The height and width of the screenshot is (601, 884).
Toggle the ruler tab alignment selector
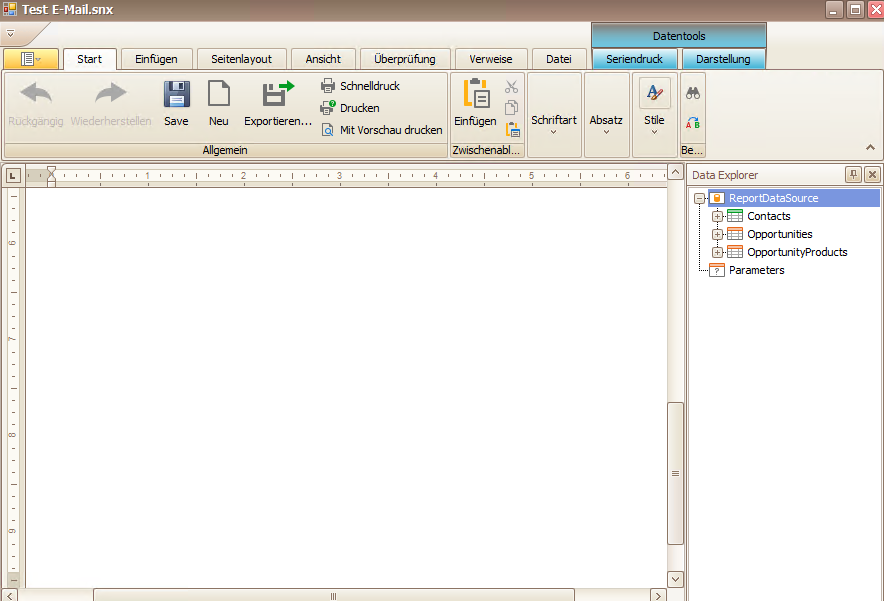[x=13, y=176]
